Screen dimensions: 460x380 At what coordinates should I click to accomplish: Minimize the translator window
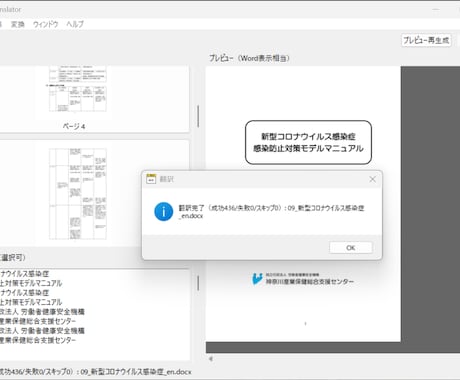(436, 9)
